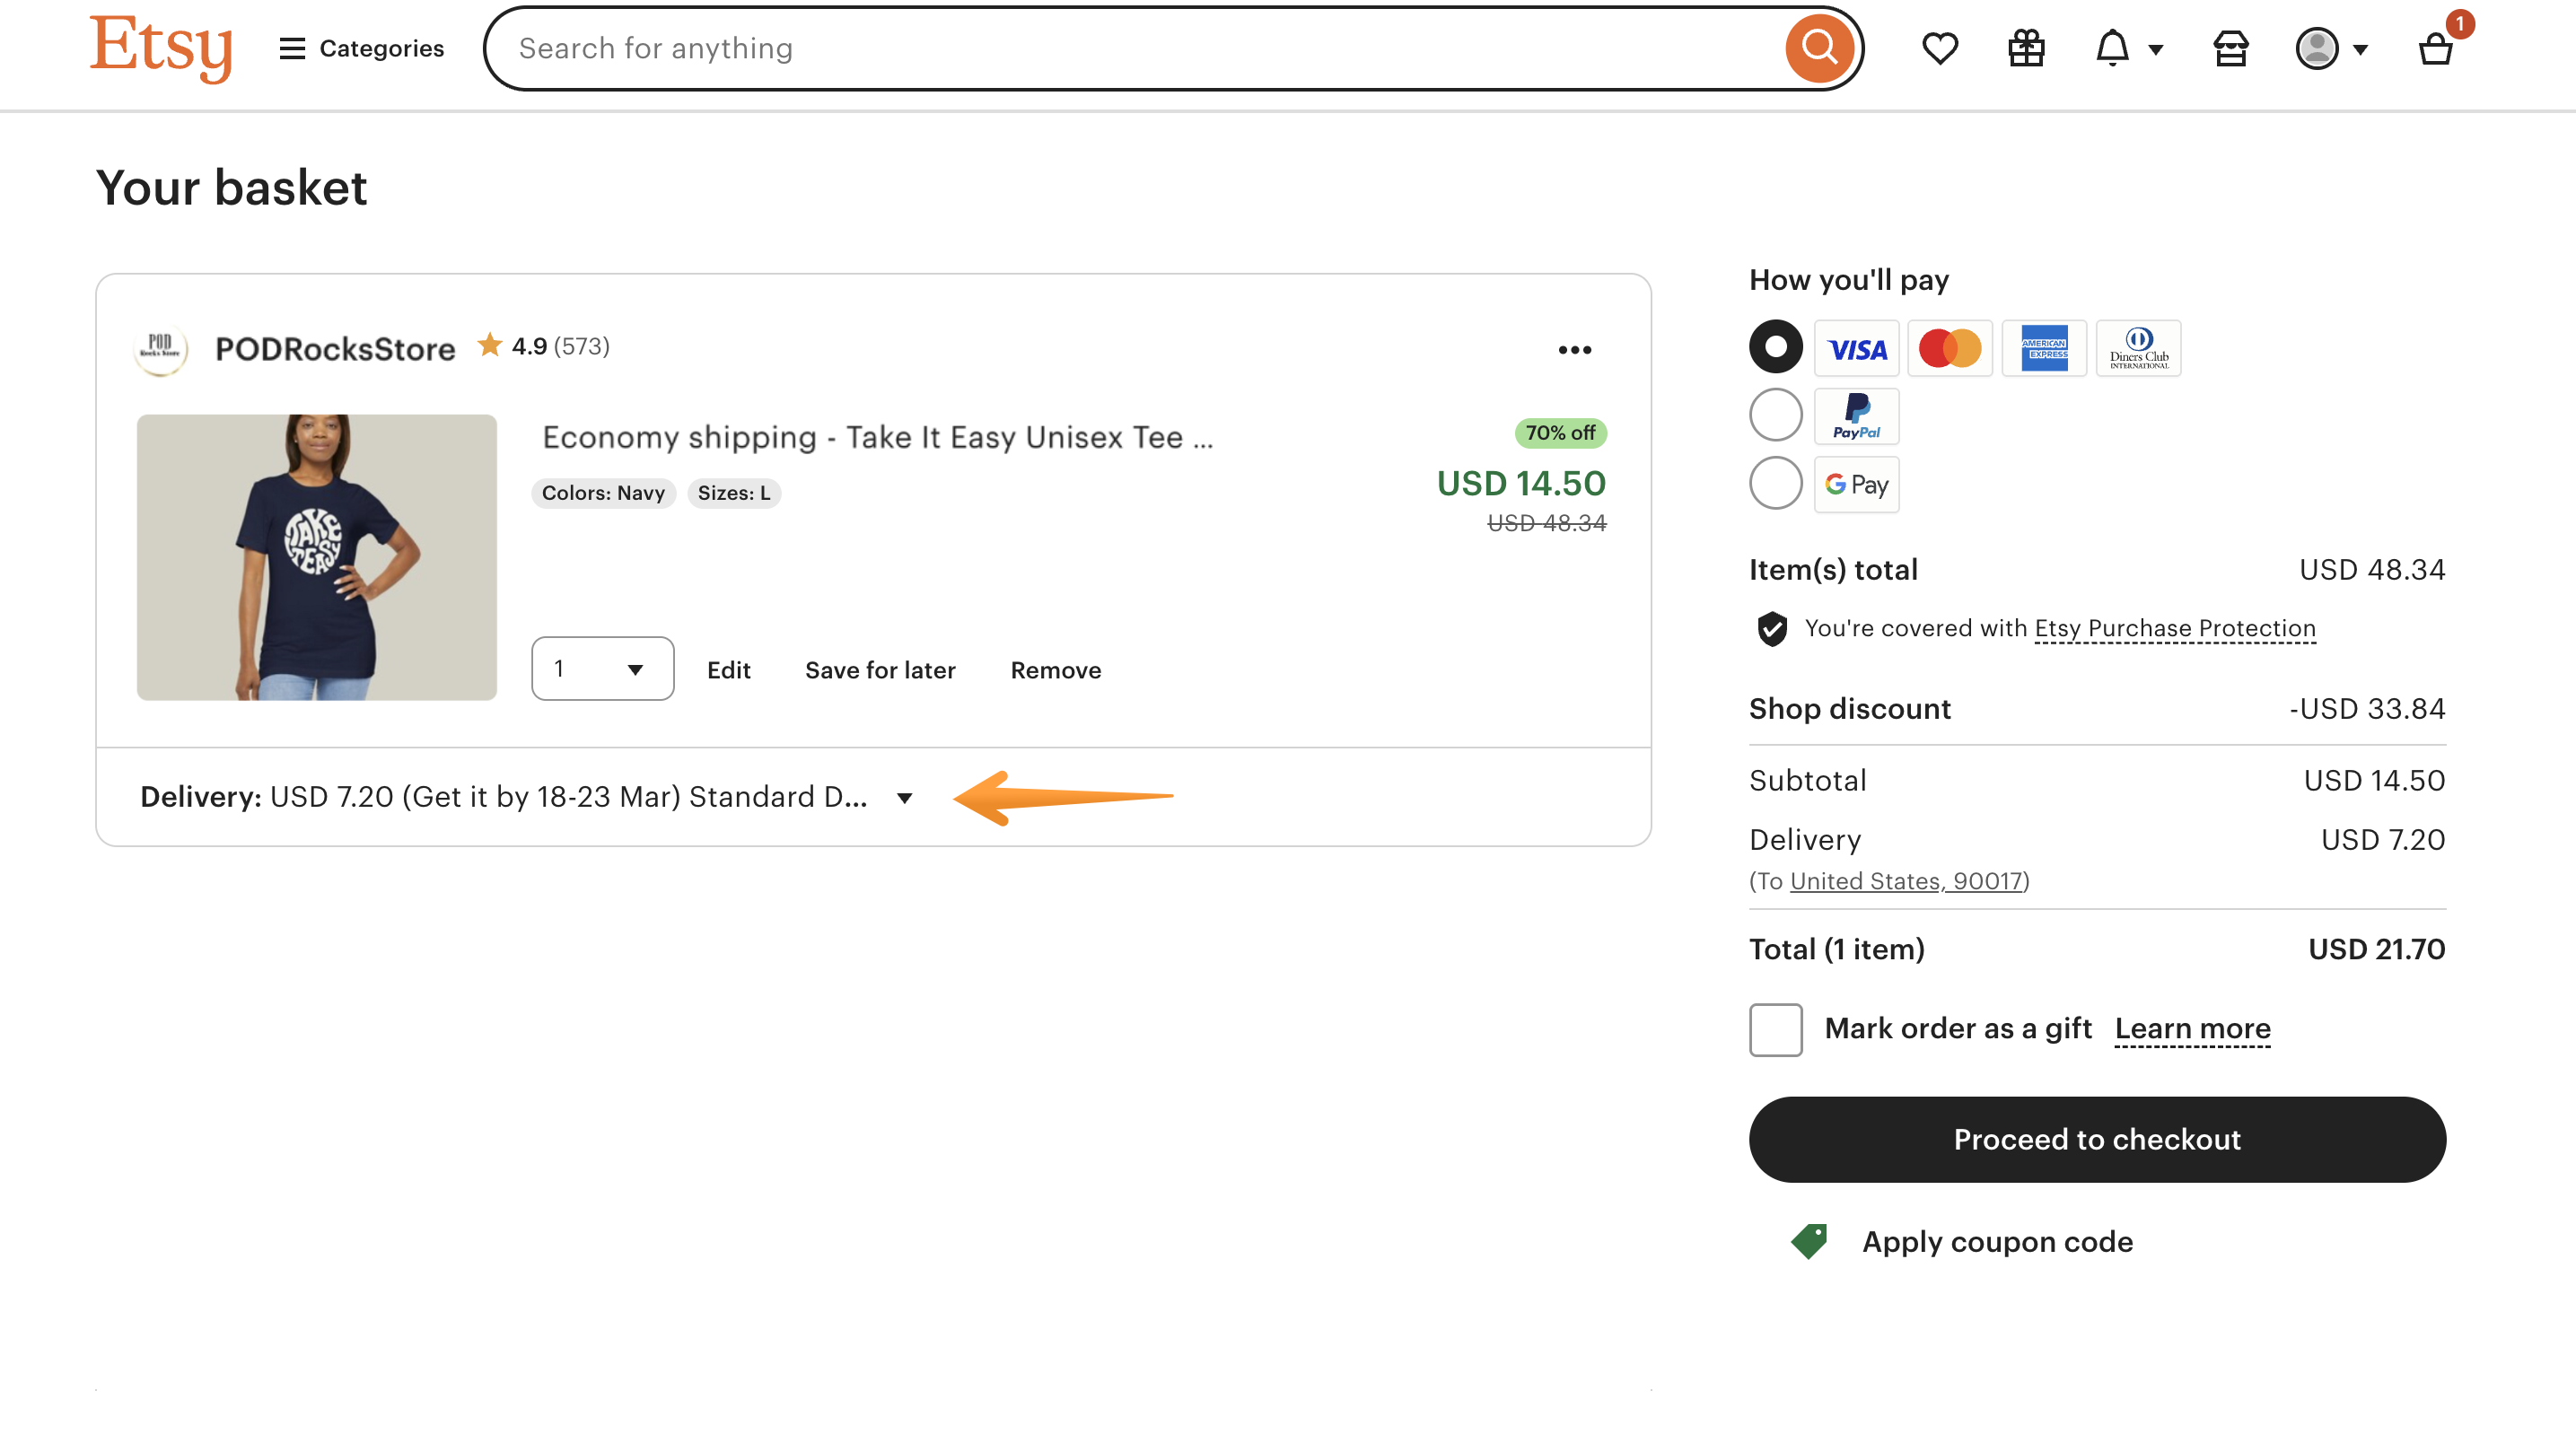Select Google Pay payment method

tap(1775, 483)
